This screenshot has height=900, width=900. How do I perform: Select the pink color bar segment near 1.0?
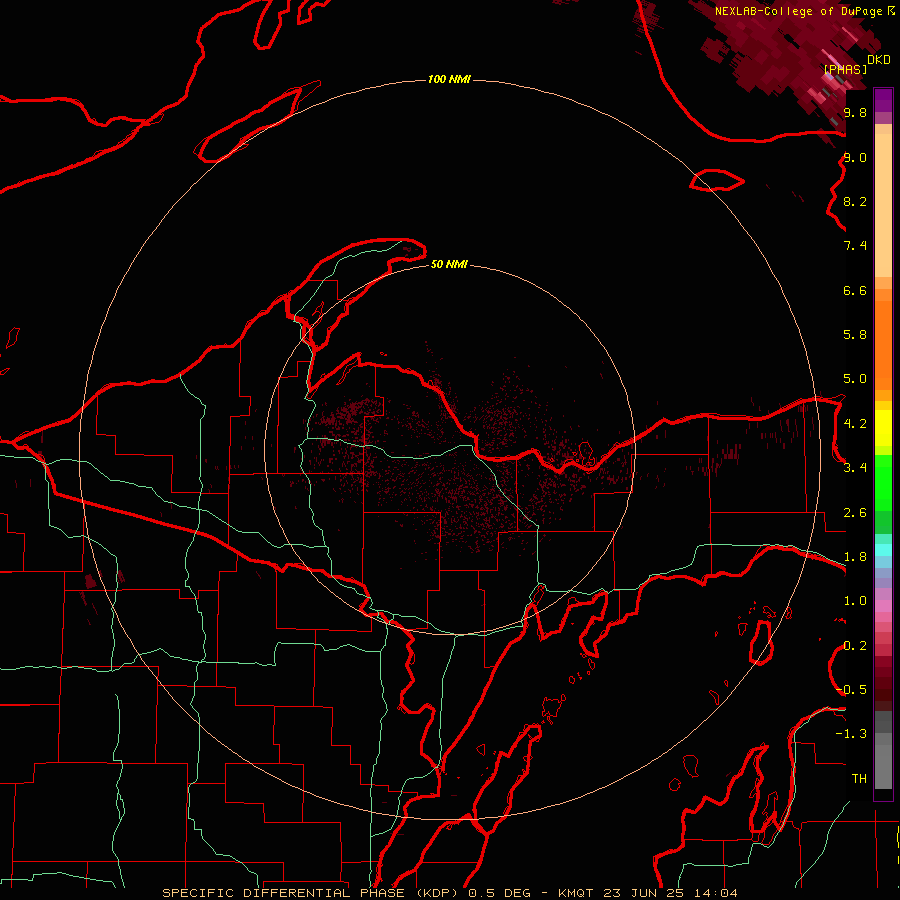(x=883, y=606)
